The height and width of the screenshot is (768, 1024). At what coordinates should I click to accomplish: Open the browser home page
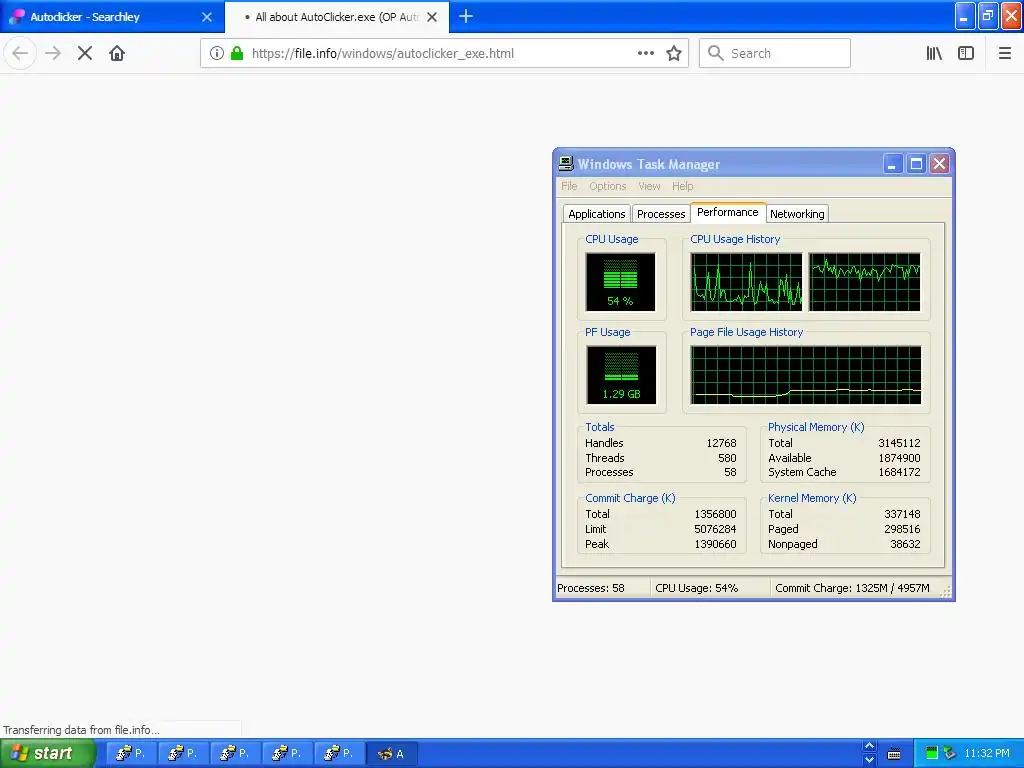(117, 54)
